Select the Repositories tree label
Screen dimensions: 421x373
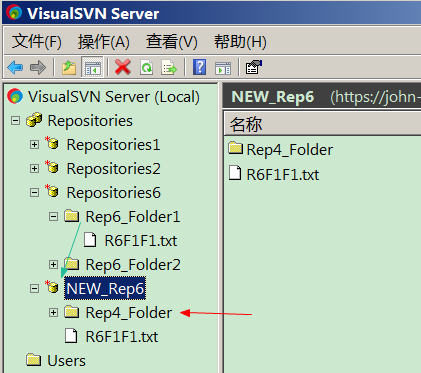(90, 121)
